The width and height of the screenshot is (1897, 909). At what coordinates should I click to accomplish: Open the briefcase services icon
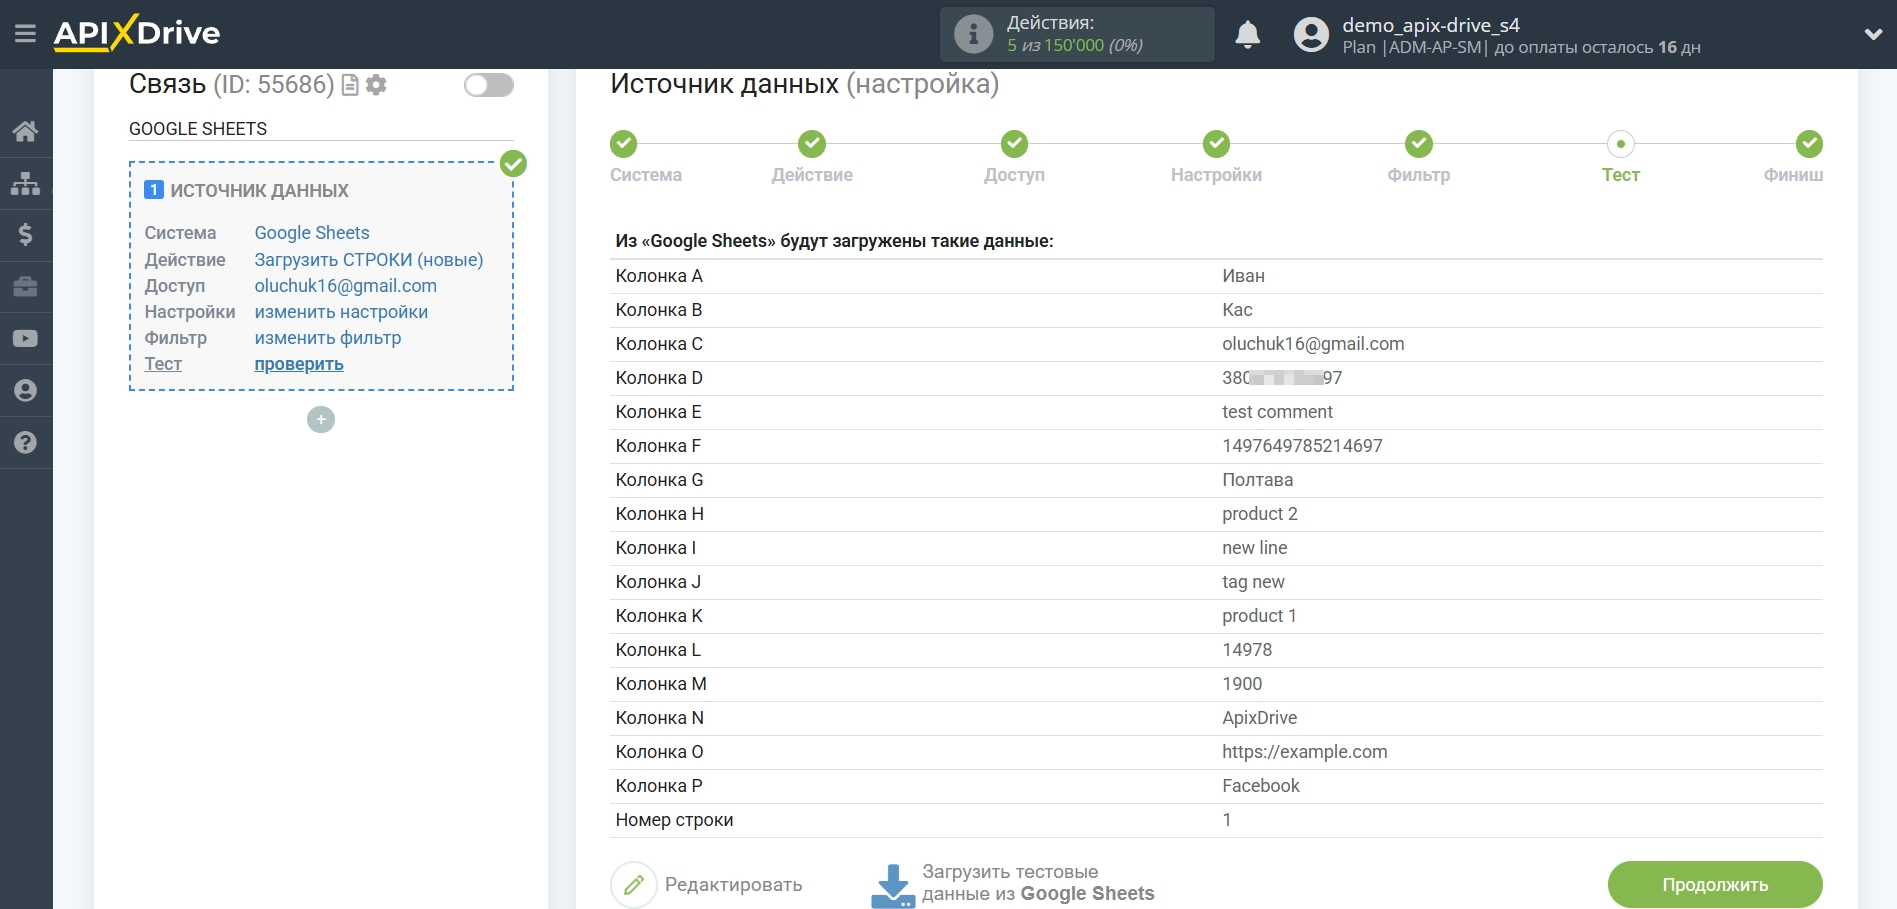pyautogui.click(x=25, y=287)
